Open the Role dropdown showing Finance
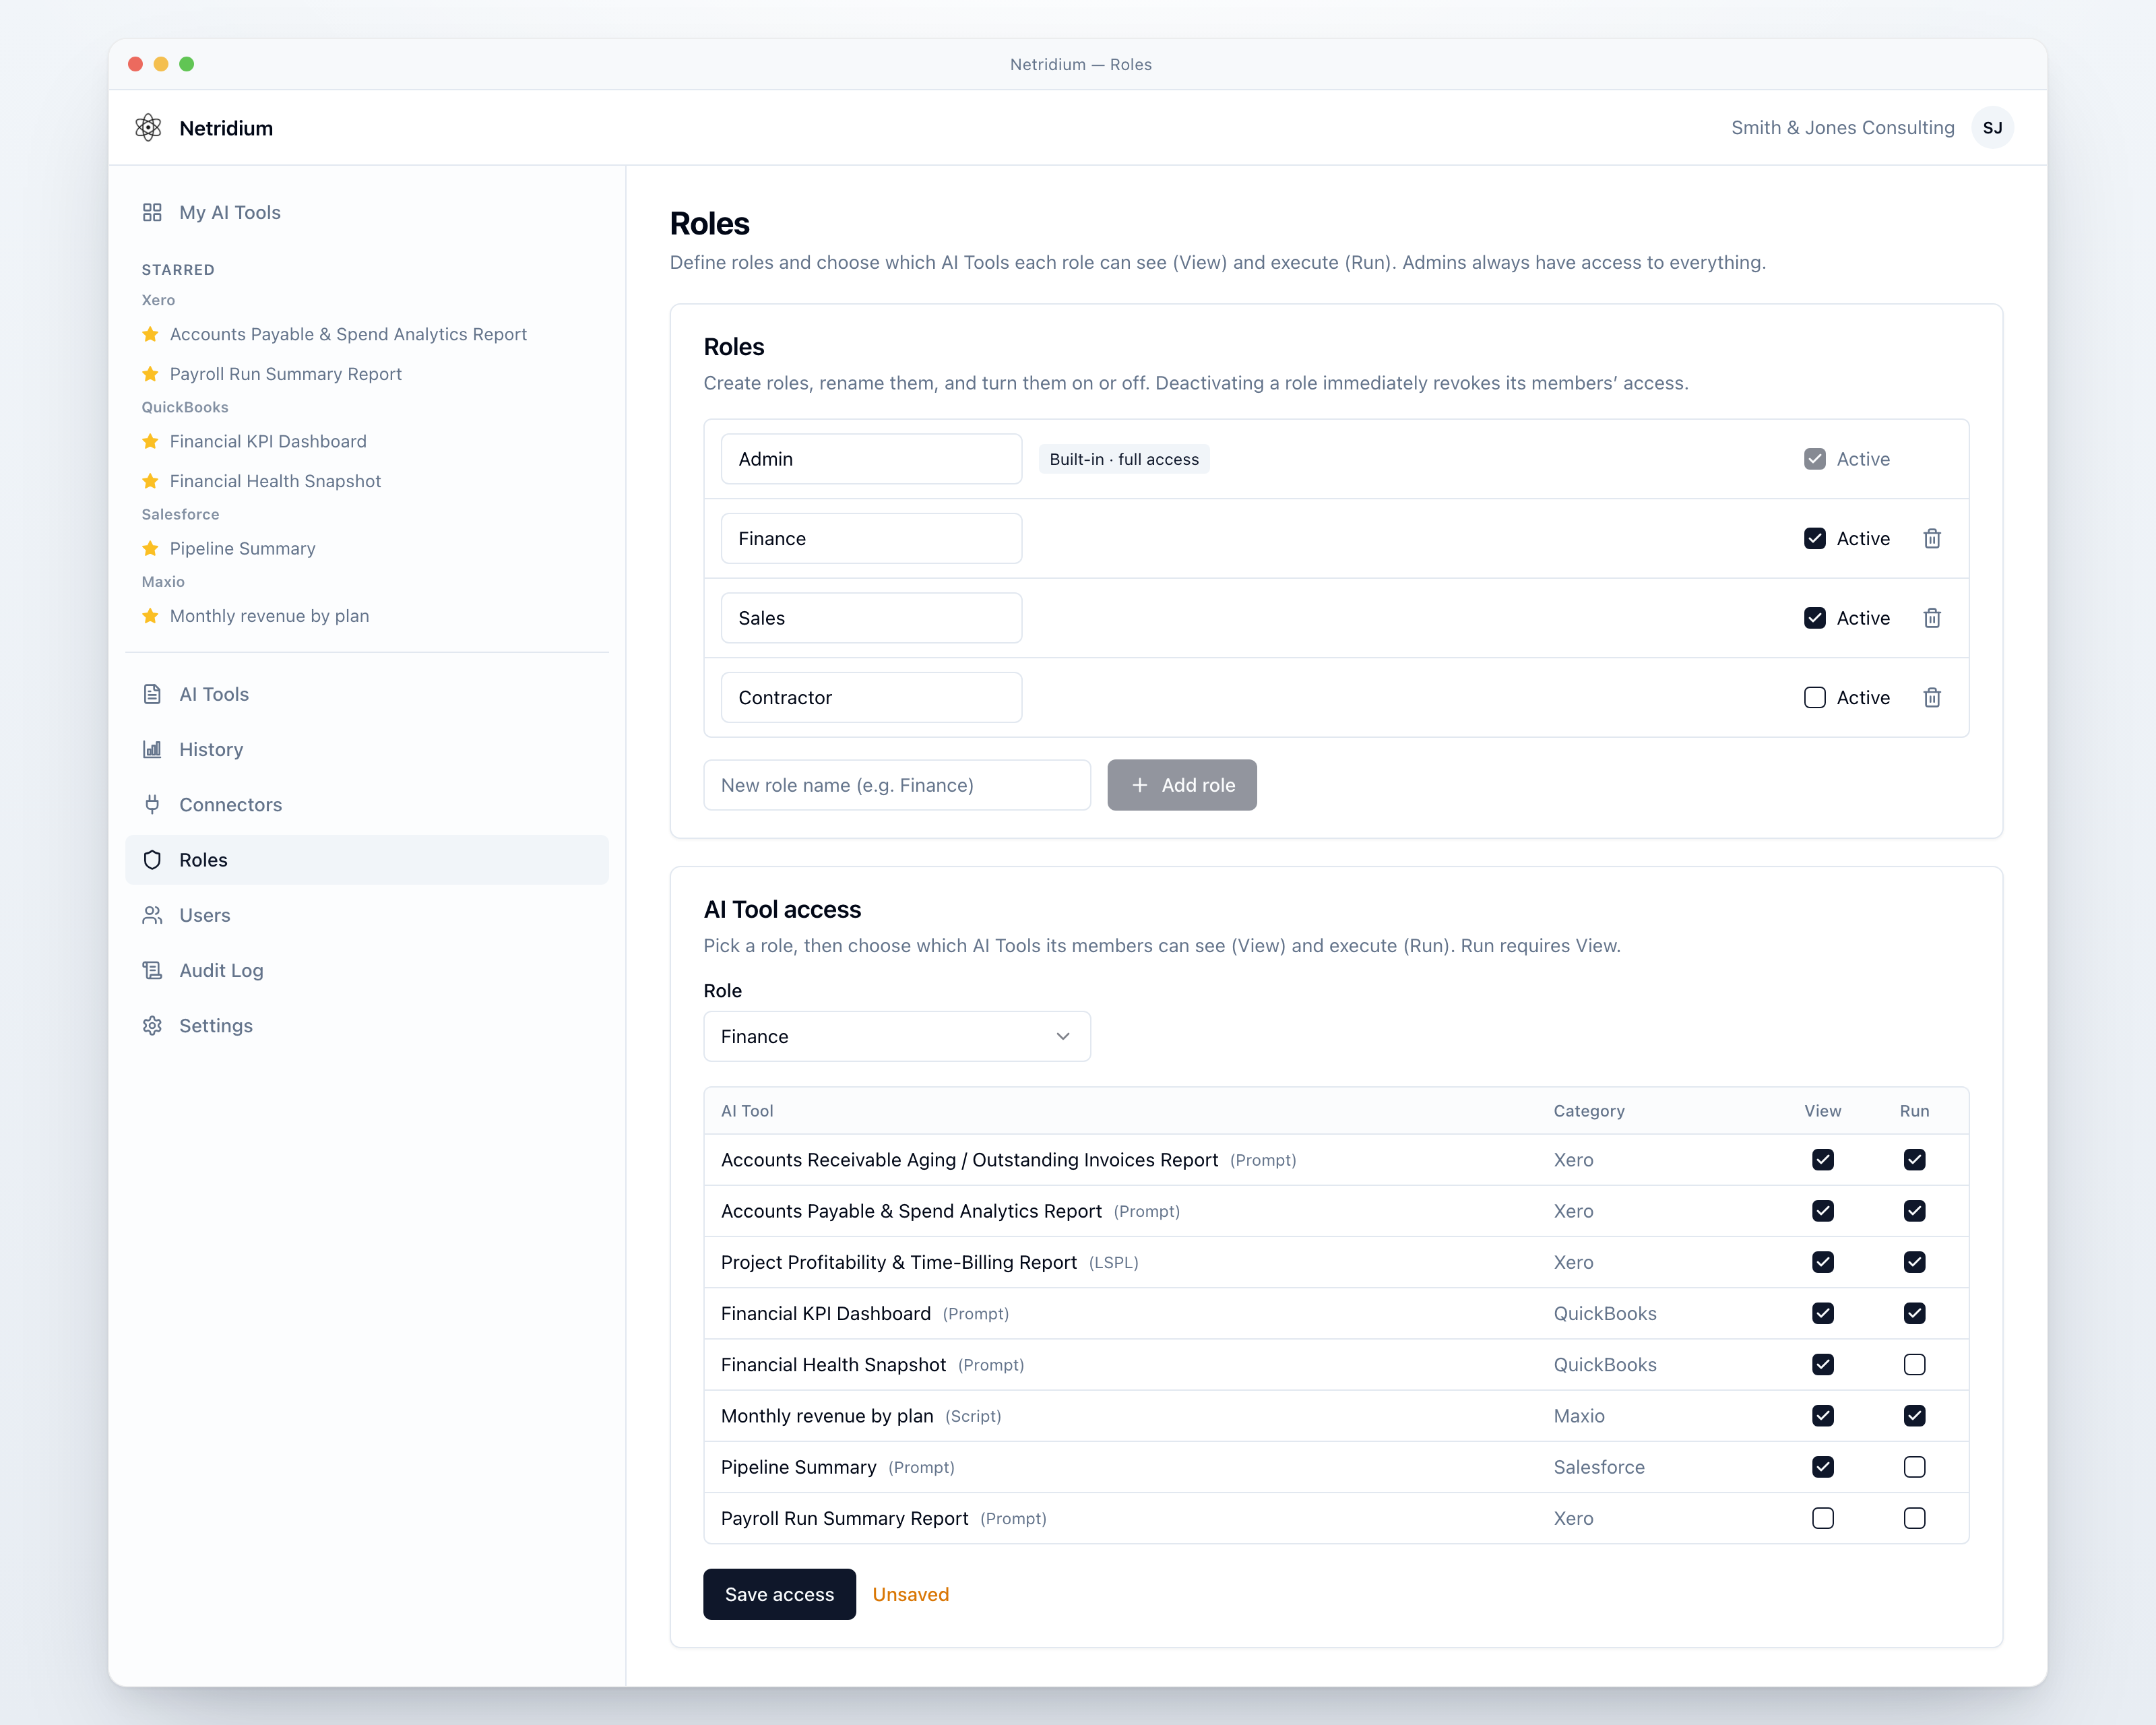 pos(896,1037)
